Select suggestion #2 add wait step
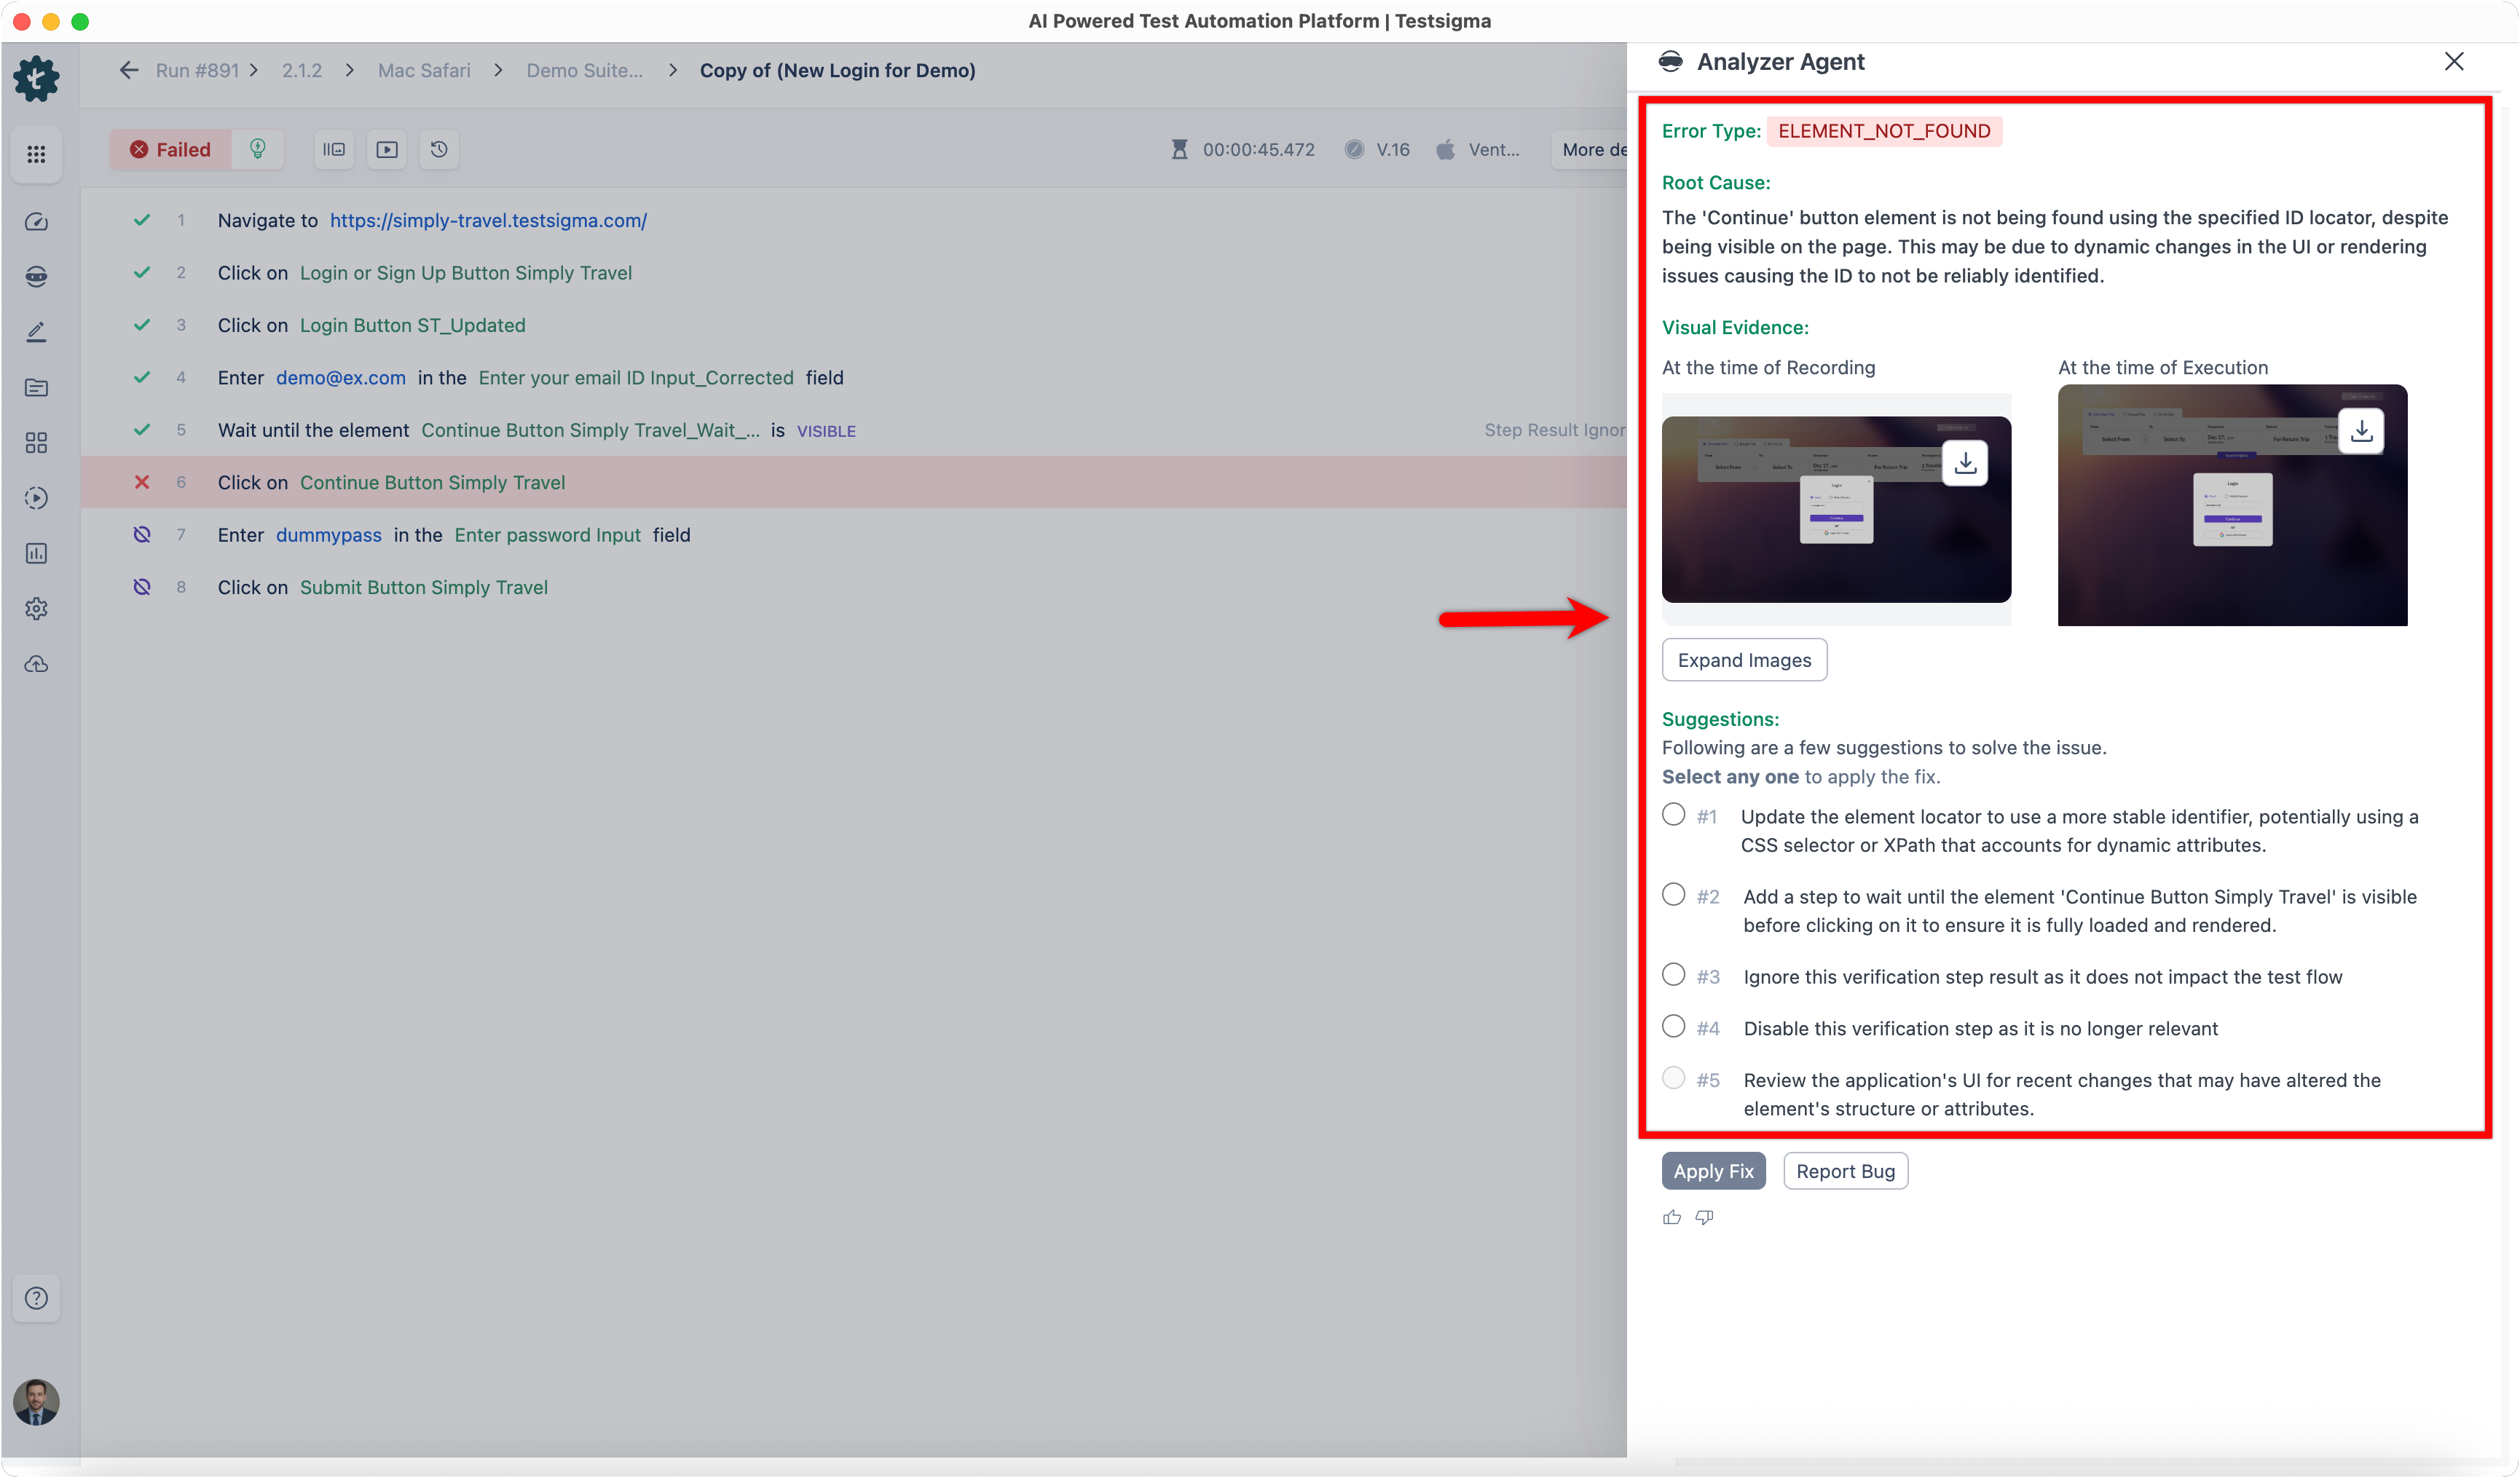The height and width of the screenshot is (1478, 2520). pos(1673,894)
